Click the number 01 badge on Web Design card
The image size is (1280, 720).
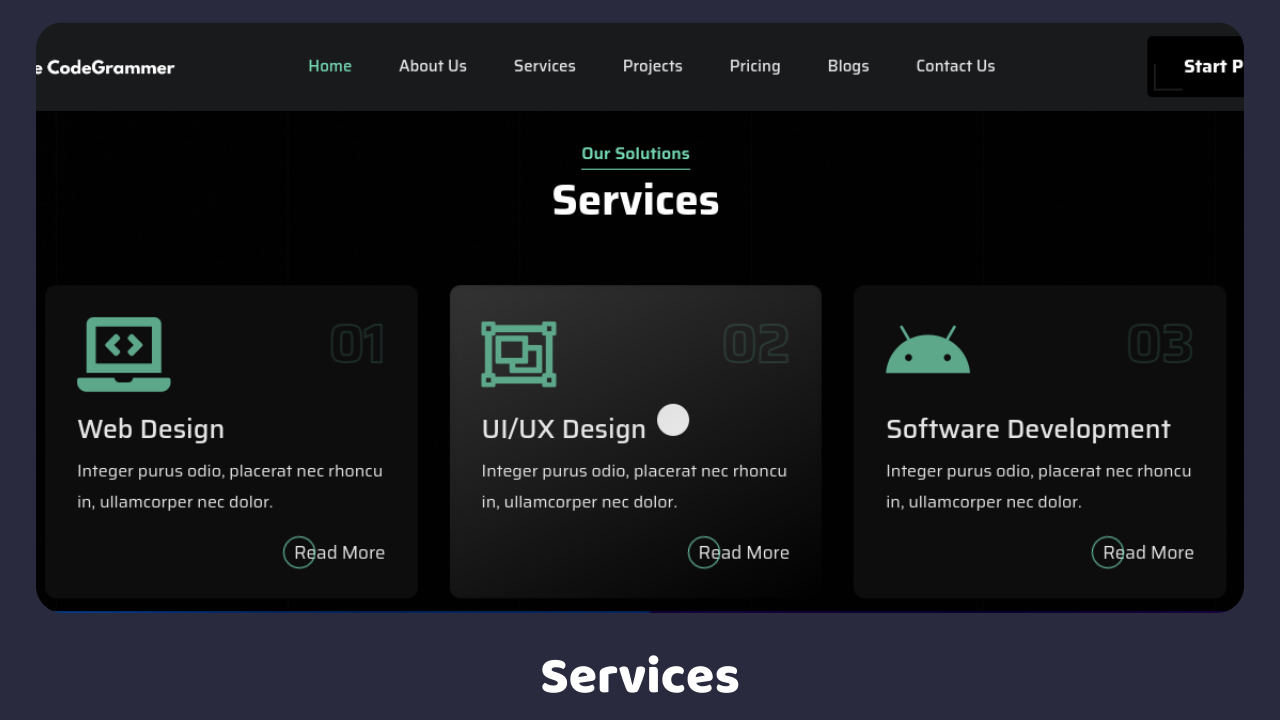[x=357, y=343]
